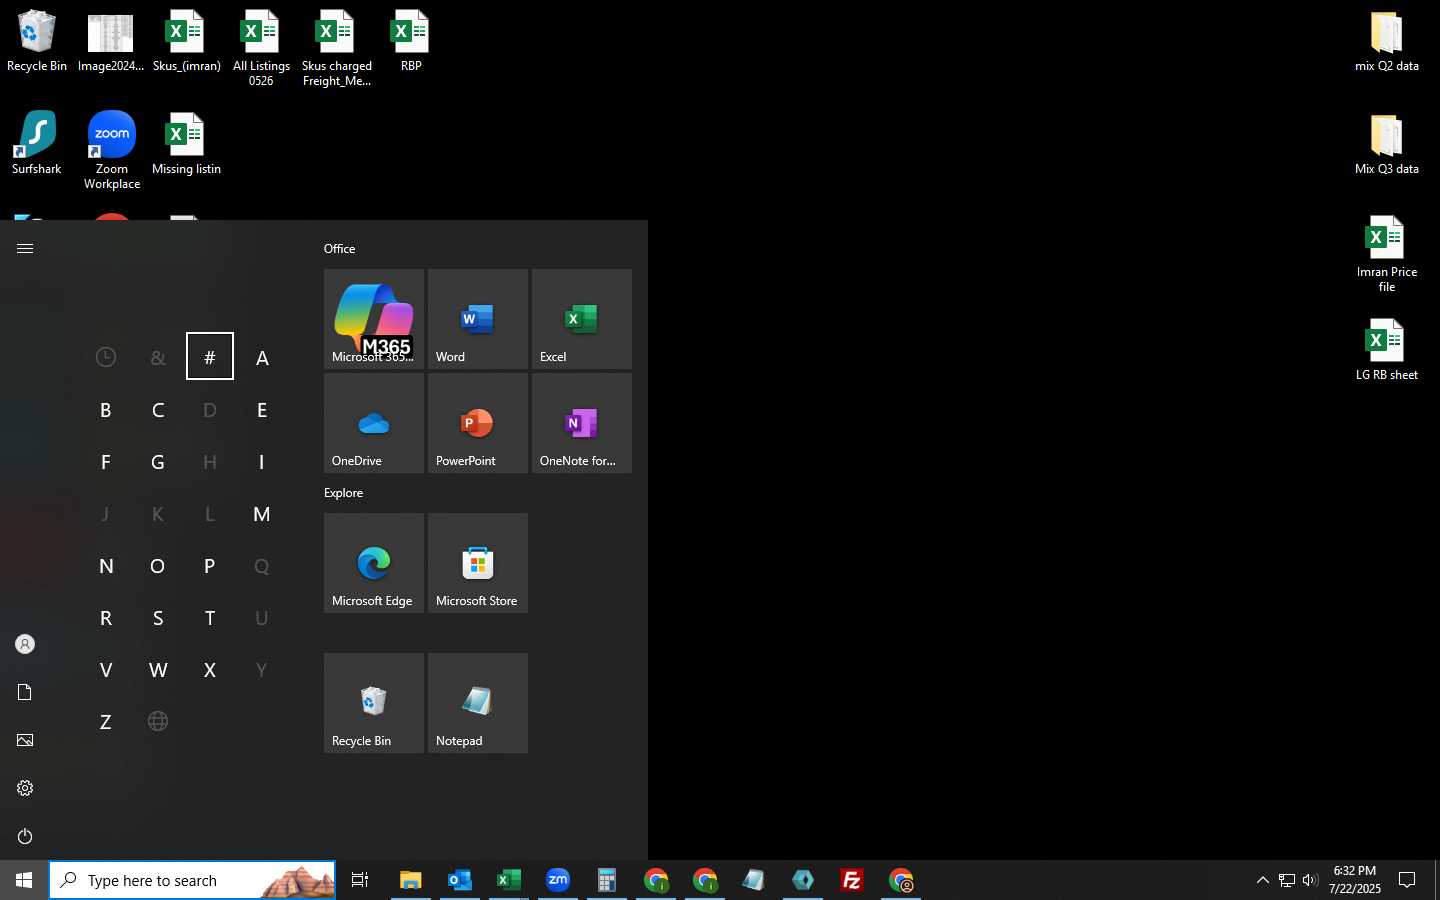Select the Recycle Bin desktop icon
The height and width of the screenshot is (900, 1440).
pyautogui.click(x=37, y=42)
